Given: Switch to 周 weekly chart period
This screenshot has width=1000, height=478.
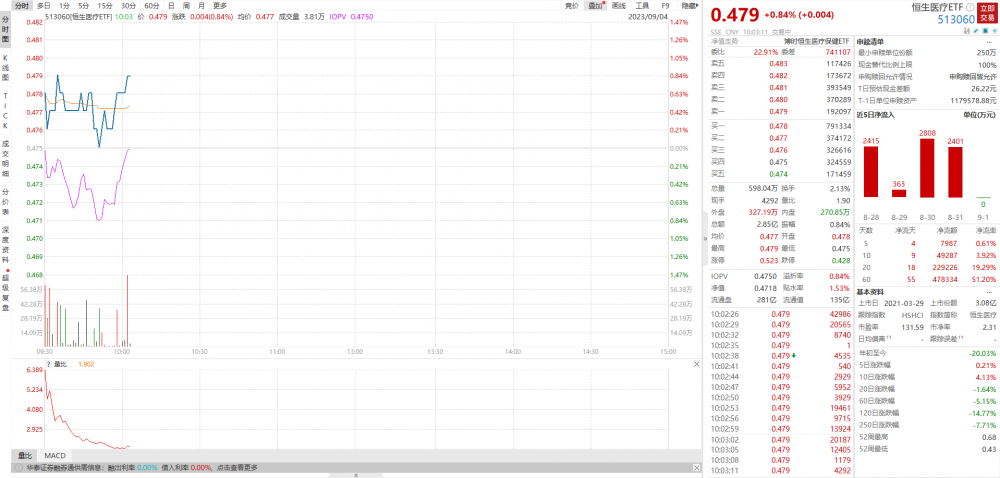Looking at the screenshot, I should 186,5.
